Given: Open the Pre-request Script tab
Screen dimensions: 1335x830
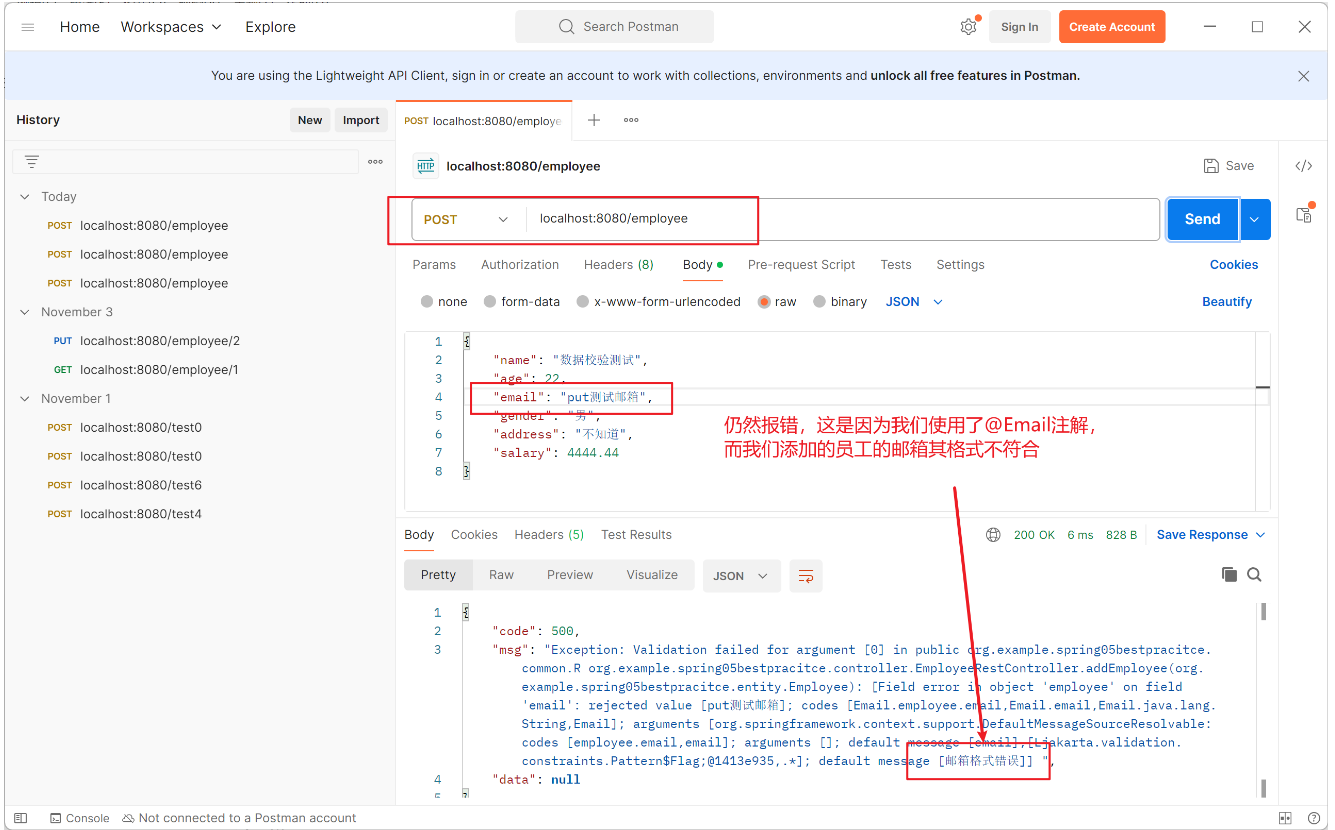Looking at the screenshot, I should (x=801, y=265).
